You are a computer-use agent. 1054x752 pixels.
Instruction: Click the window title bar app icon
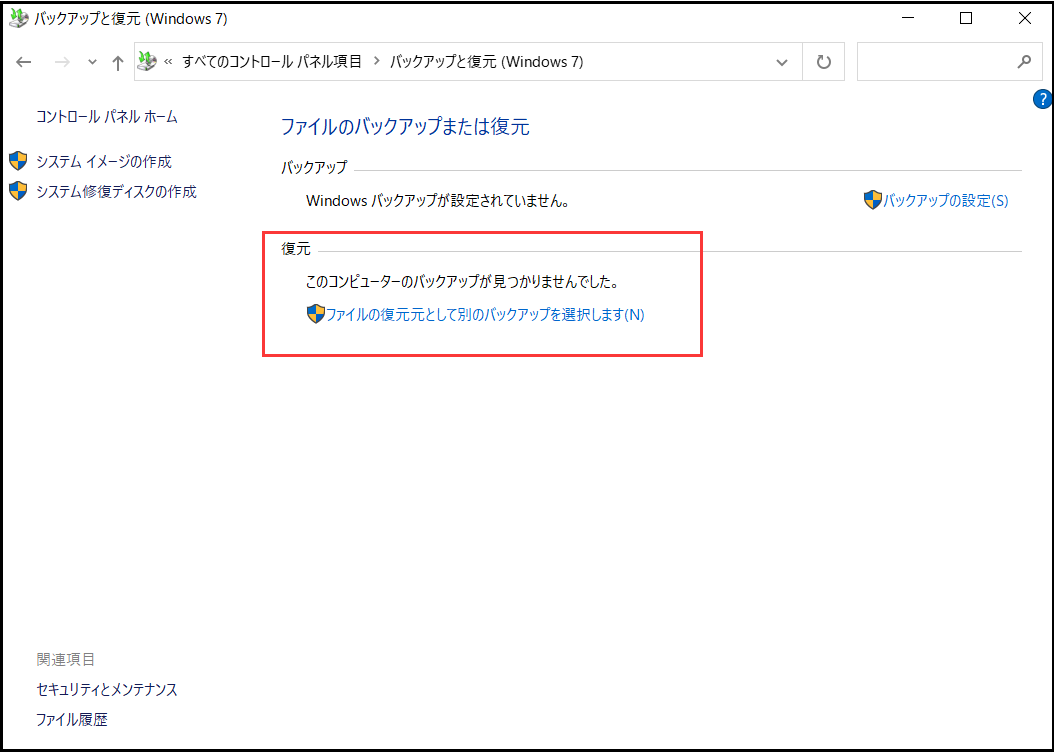pos(18,18)
